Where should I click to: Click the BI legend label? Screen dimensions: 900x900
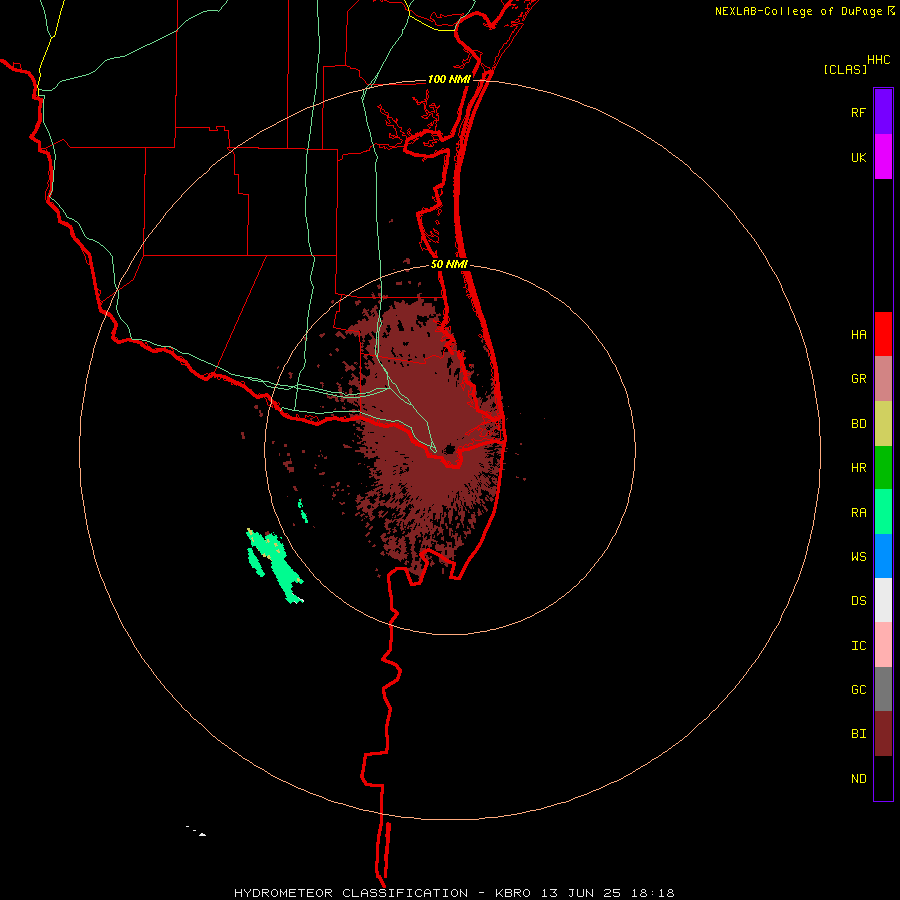(x=858, y=734)
